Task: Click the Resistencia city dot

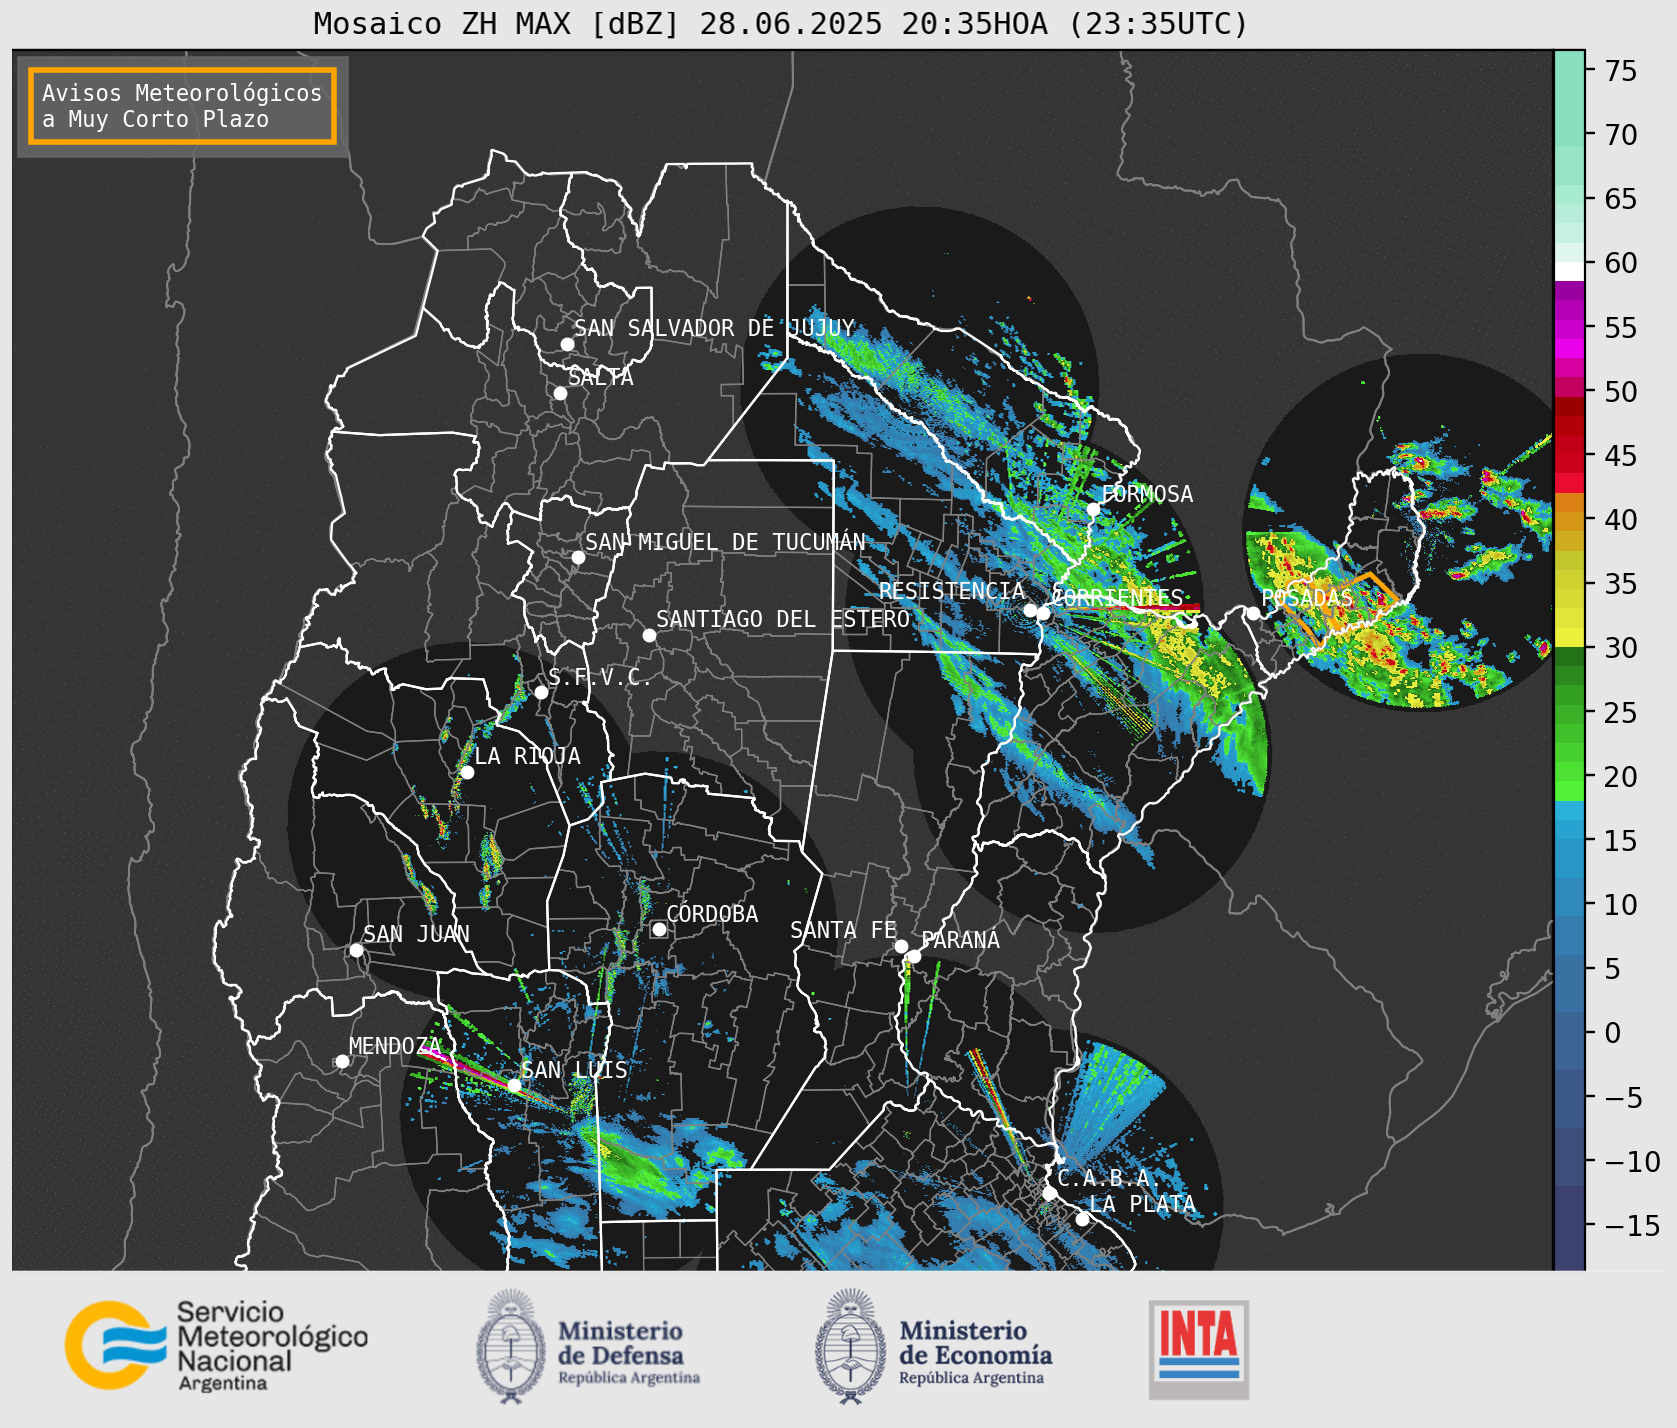Action: tap(1030, 610)
